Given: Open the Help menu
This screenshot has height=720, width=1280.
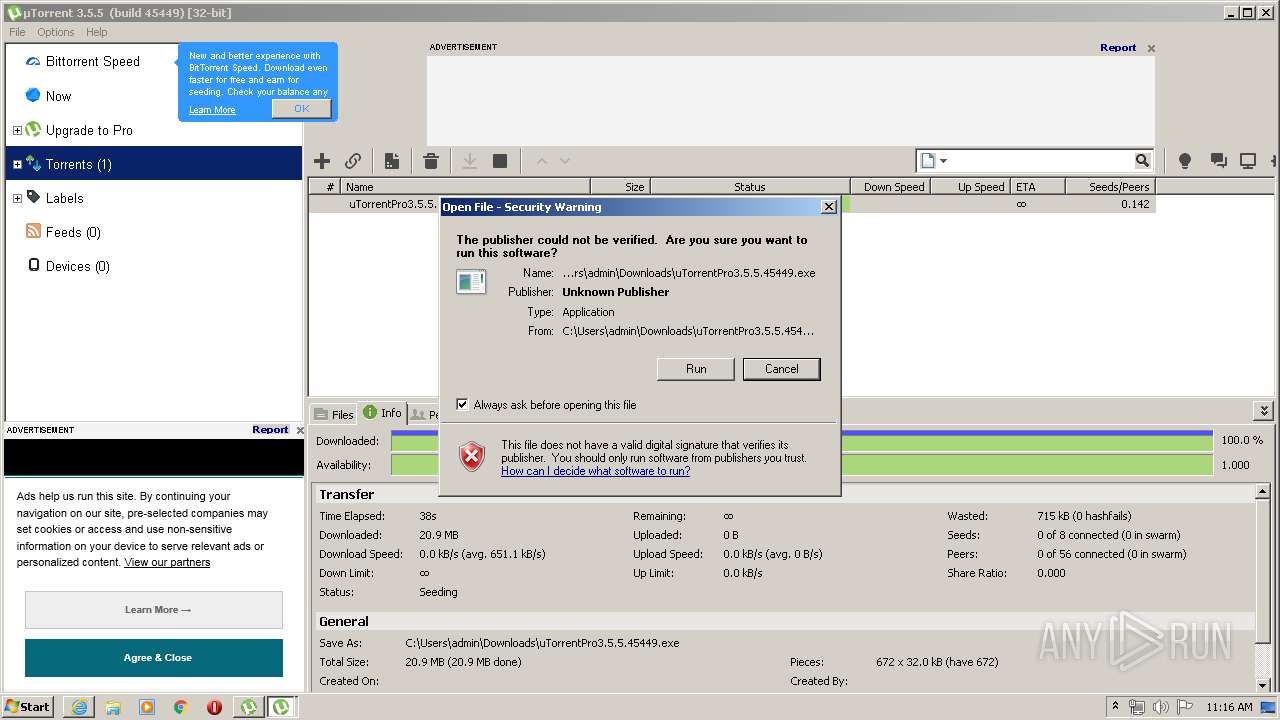Looking at the screenshot, I should 96,32.
